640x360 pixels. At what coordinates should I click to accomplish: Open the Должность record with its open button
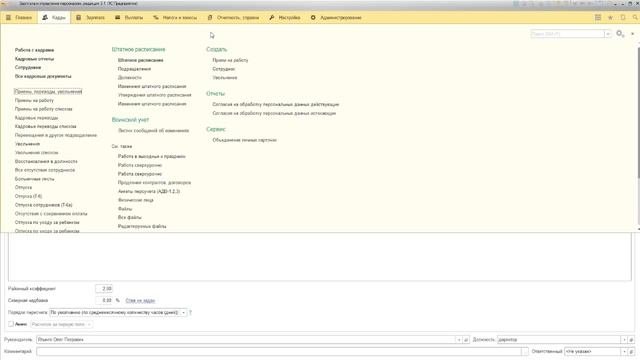coord(631,340)
